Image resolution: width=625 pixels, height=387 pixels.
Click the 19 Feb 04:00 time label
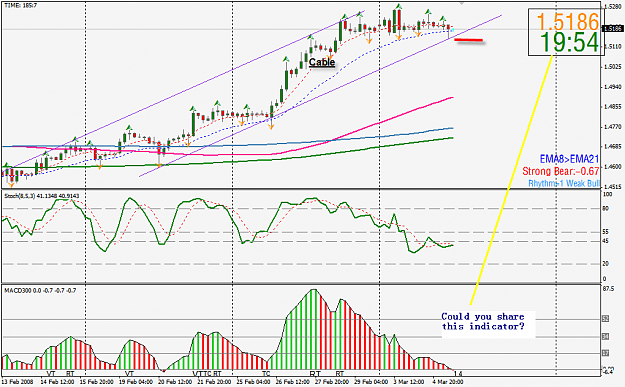pos(136,381)
